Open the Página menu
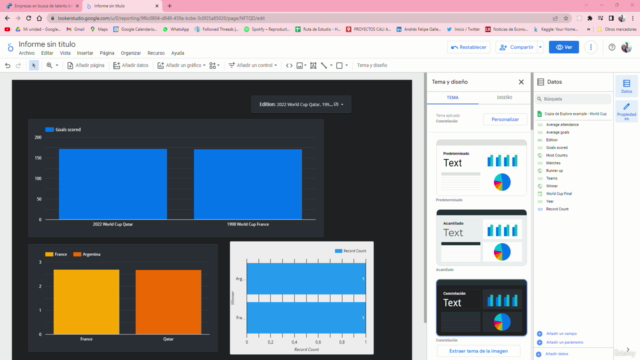 [x=107, y=53]
